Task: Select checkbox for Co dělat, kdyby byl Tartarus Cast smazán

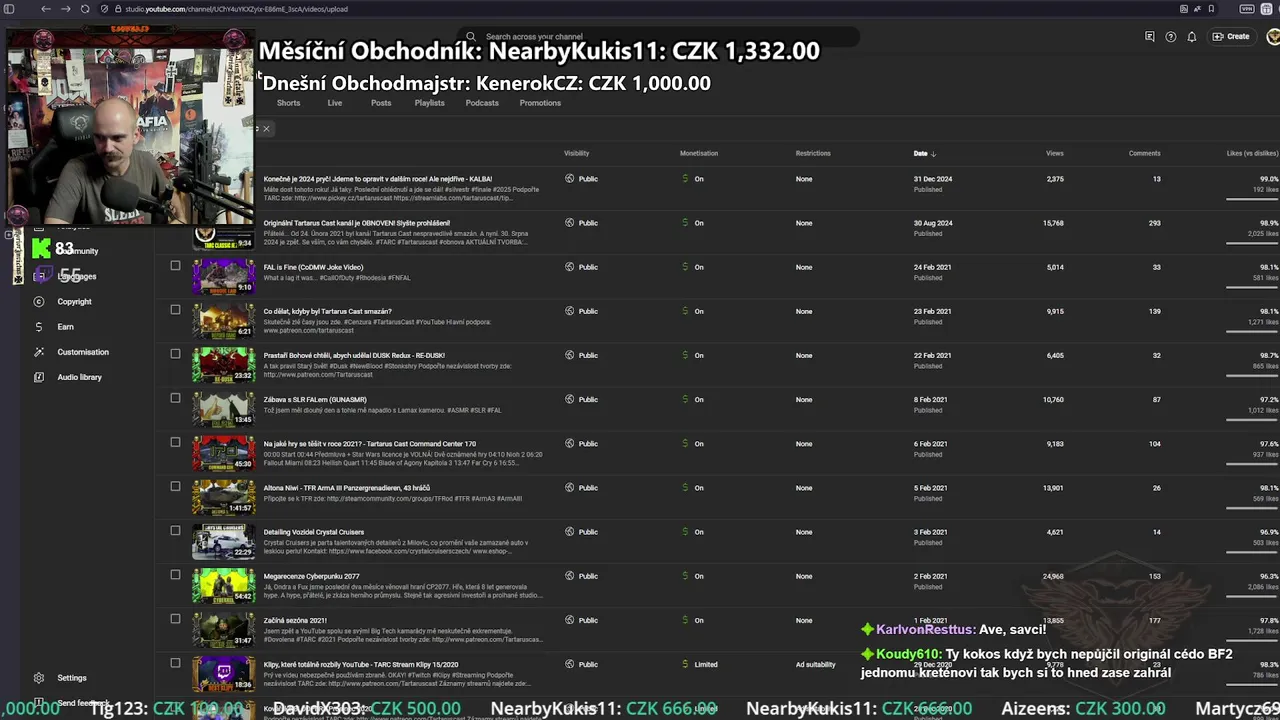Action: pyautogui.click(x=175, y=309)
